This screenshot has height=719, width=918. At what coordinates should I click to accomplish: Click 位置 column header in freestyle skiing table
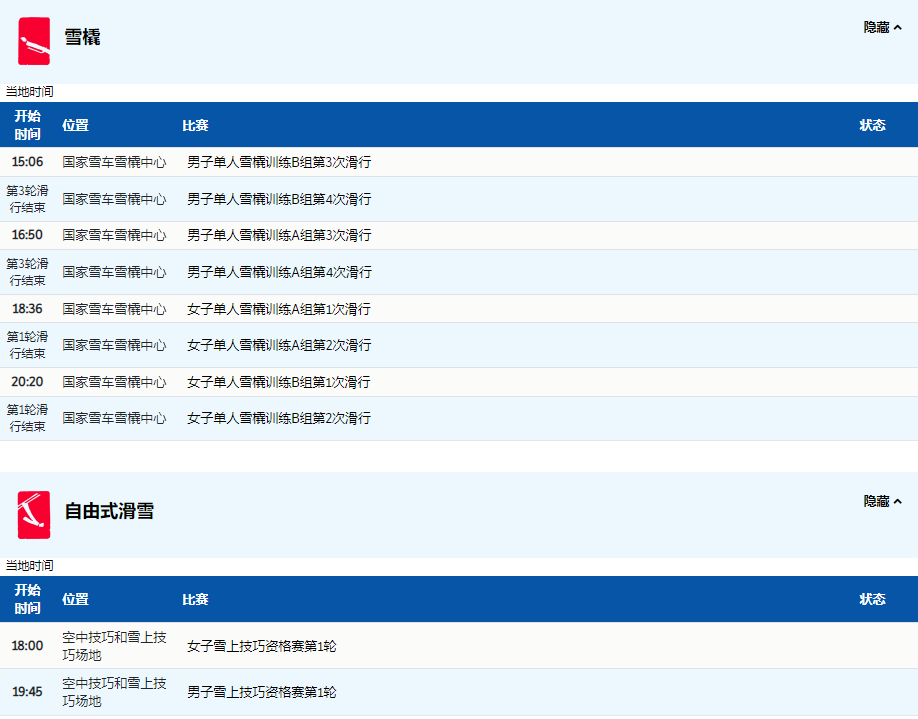(75, 599)
